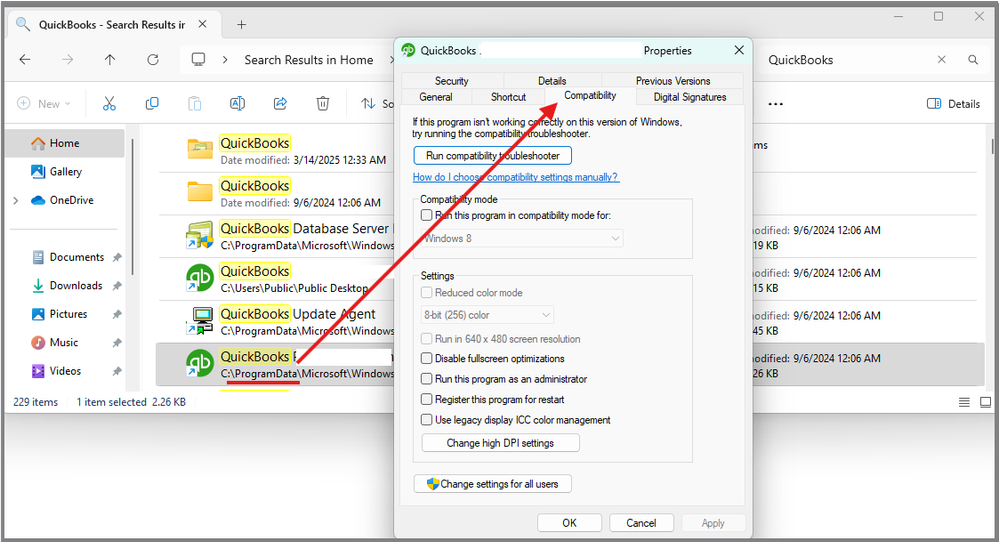Viewport: 999px width, 542px height.
Task: Open How do I choose compatibility settings link
Action: pyautogui.click(x=515, y=177)
